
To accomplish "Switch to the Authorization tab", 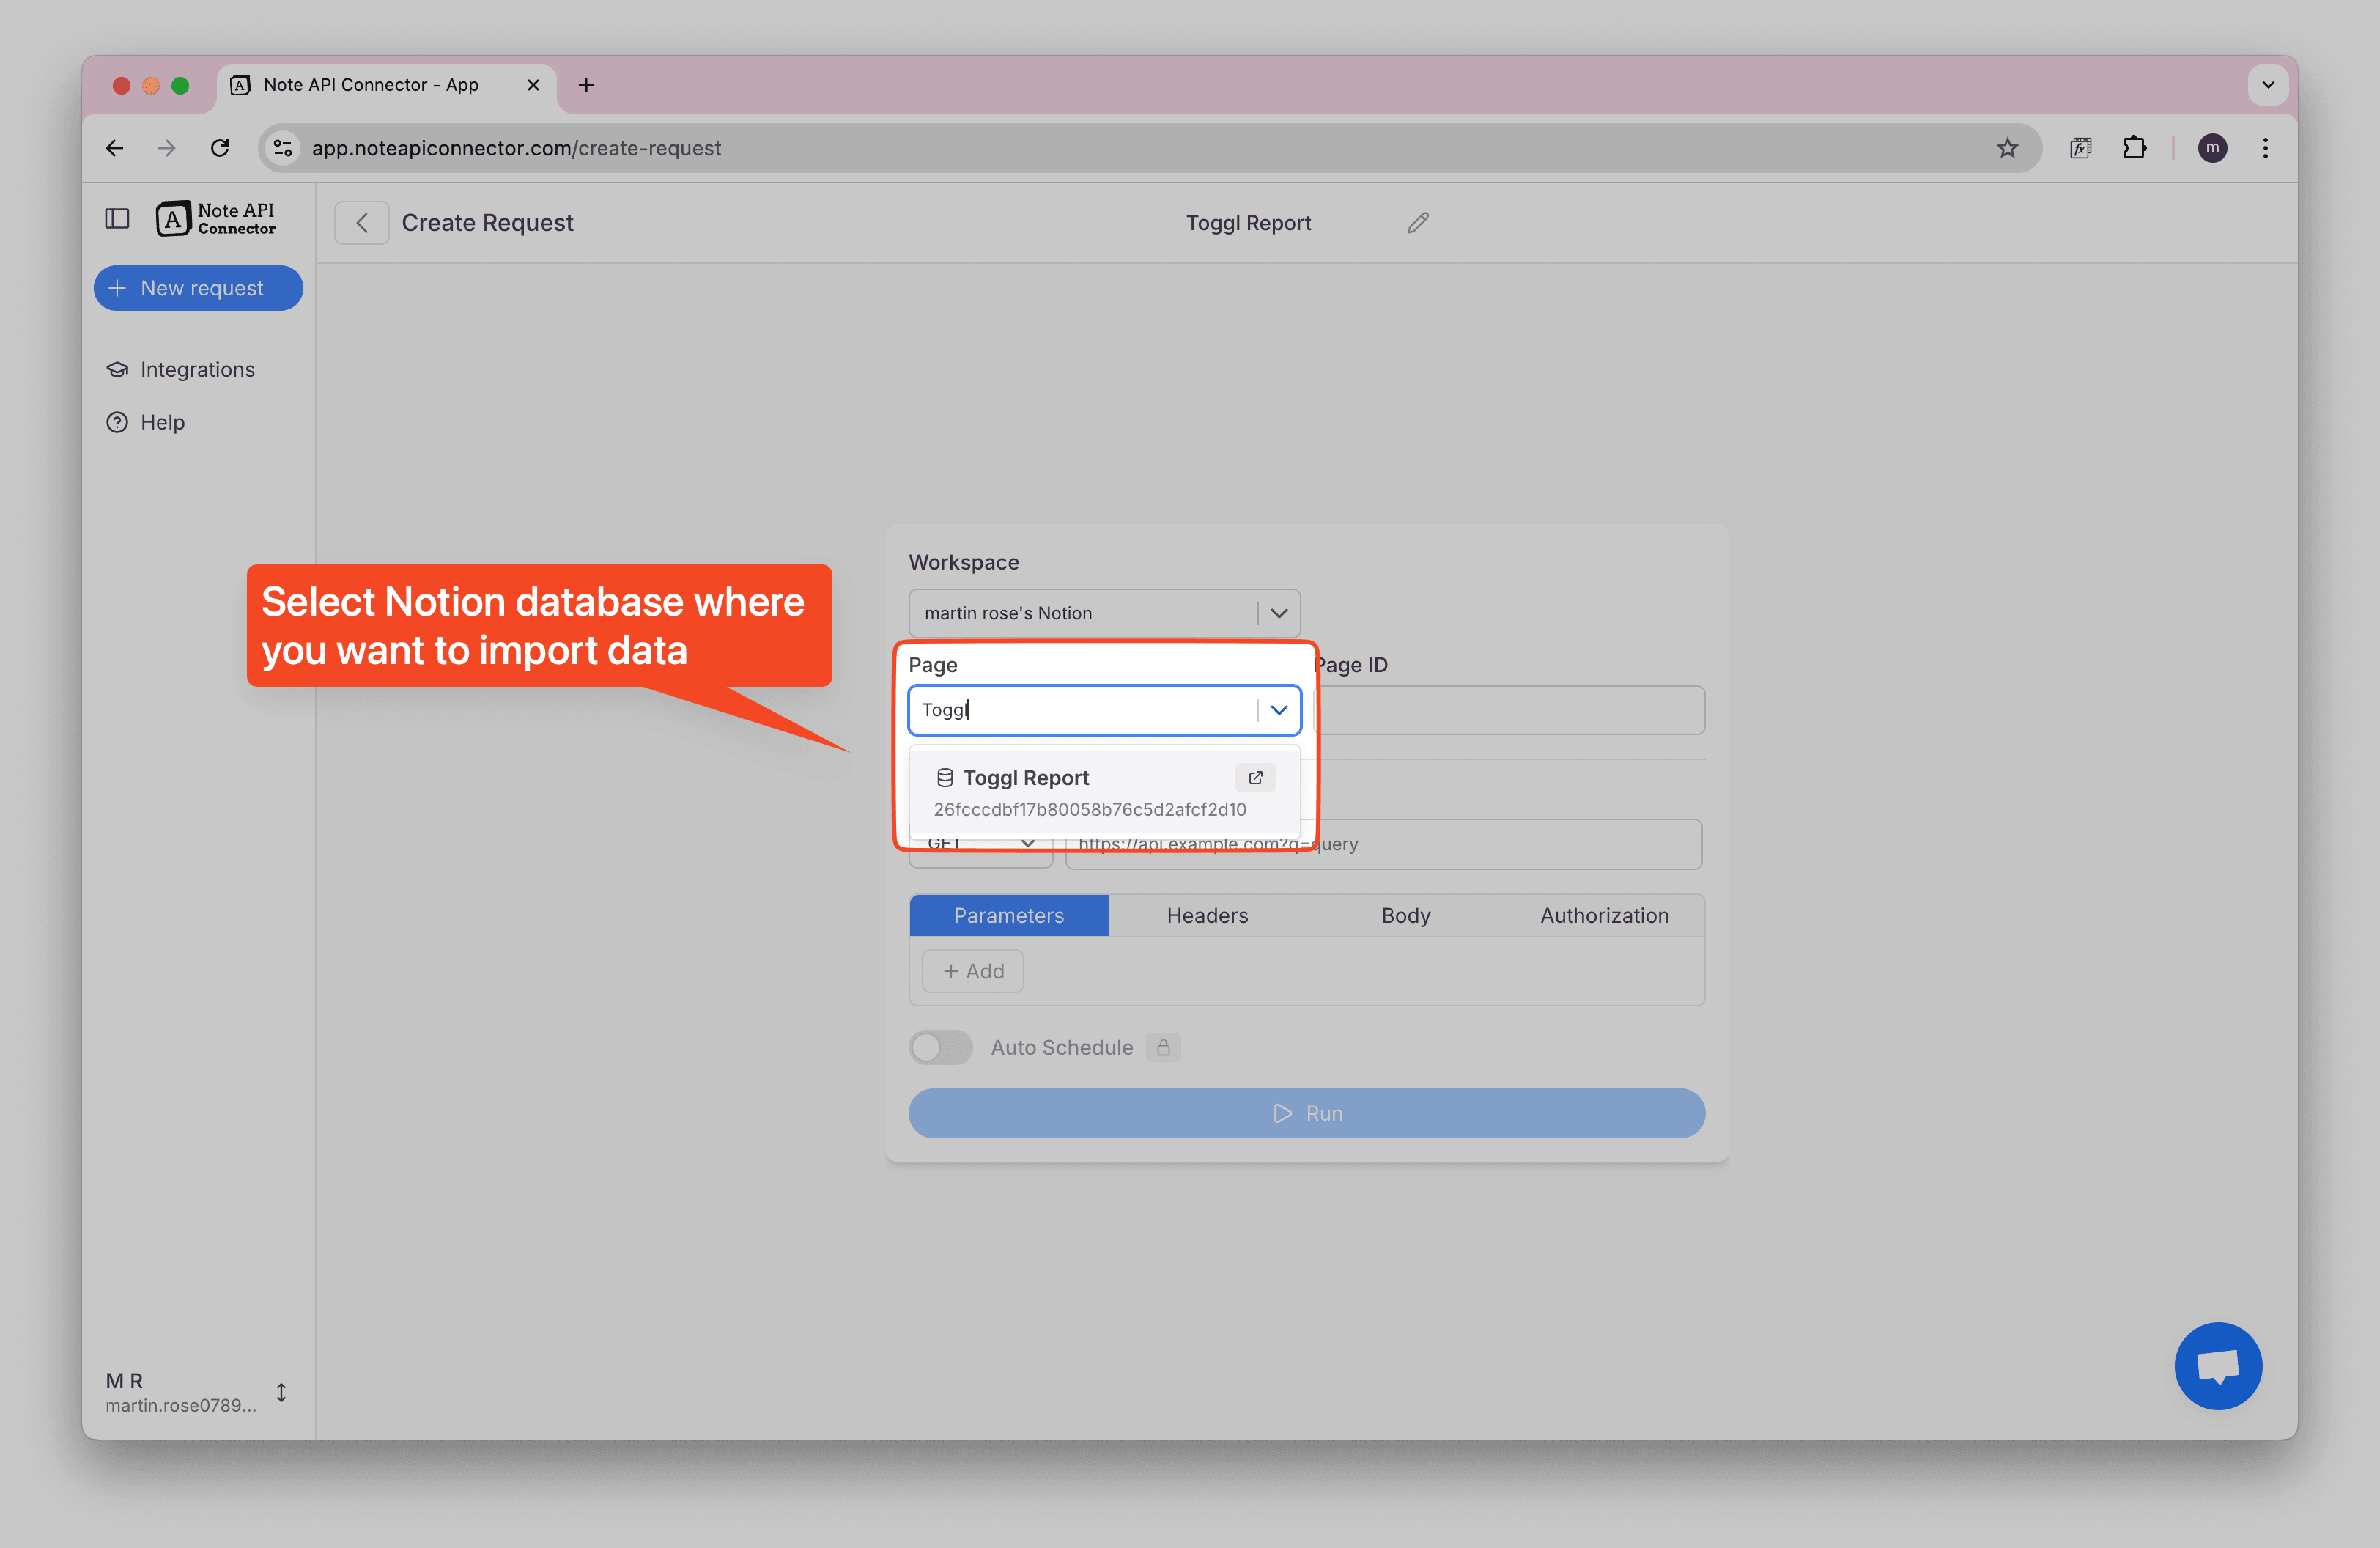I will (1603, 915).
